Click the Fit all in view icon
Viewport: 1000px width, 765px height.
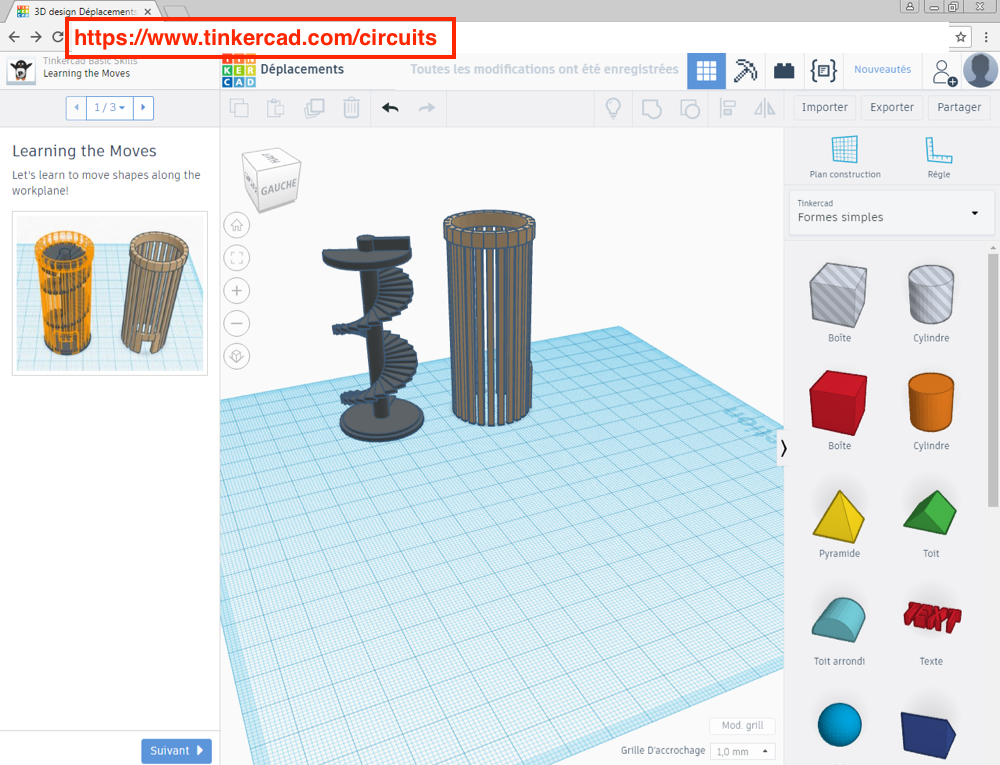coord(237,258)
